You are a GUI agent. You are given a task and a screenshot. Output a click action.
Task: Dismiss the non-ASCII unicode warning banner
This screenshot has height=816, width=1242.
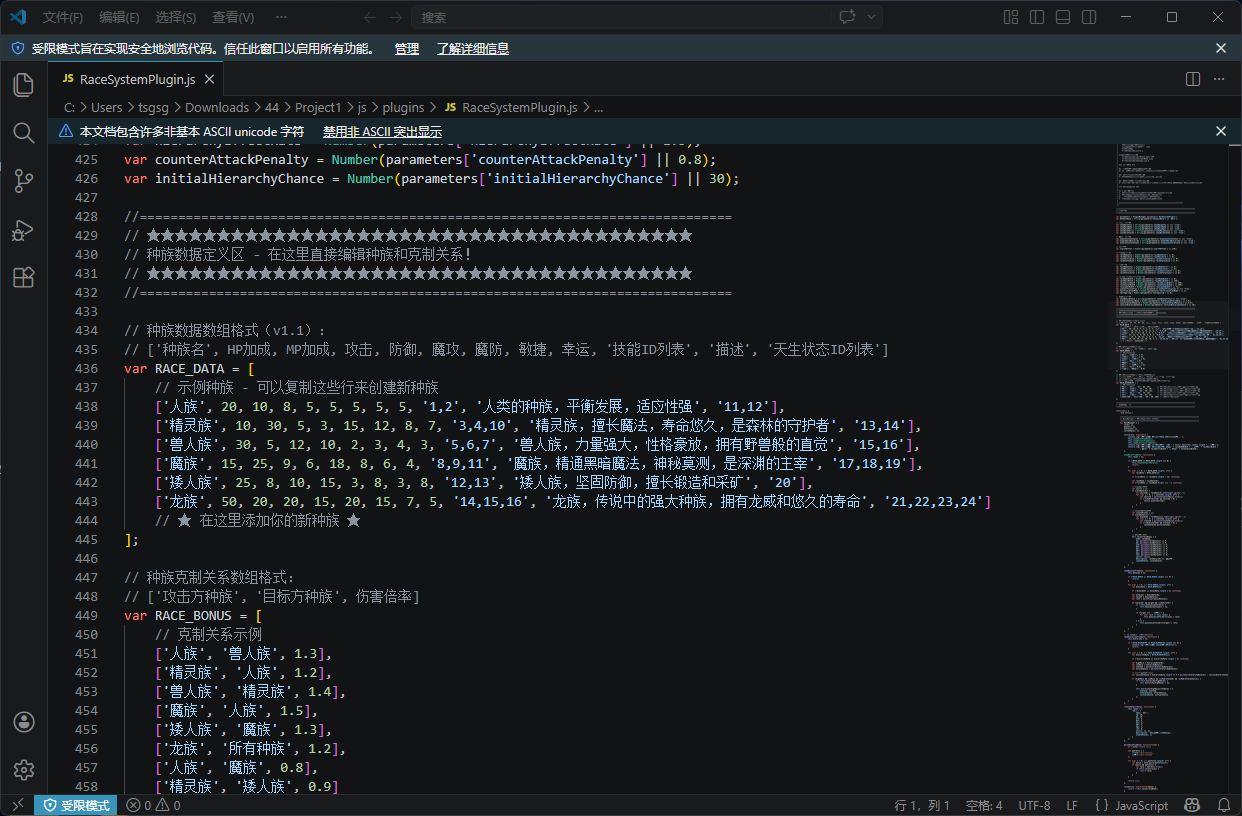(x=1220, y=131)
